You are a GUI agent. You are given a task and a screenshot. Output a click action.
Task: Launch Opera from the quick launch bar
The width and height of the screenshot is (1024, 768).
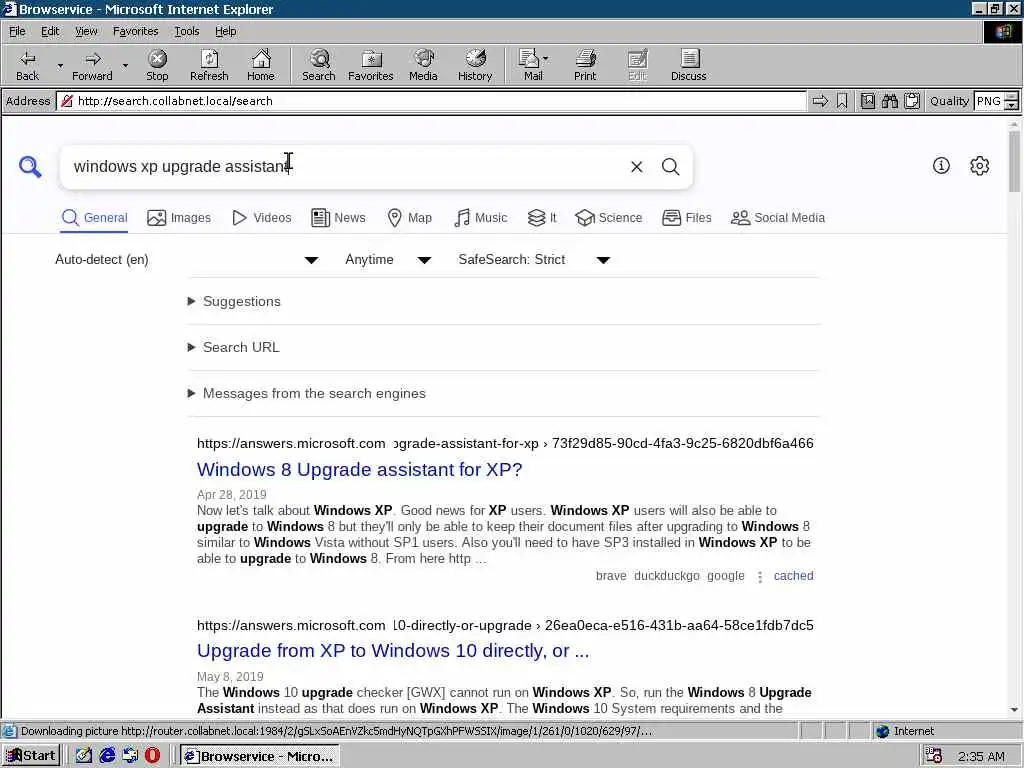(153, 756)
